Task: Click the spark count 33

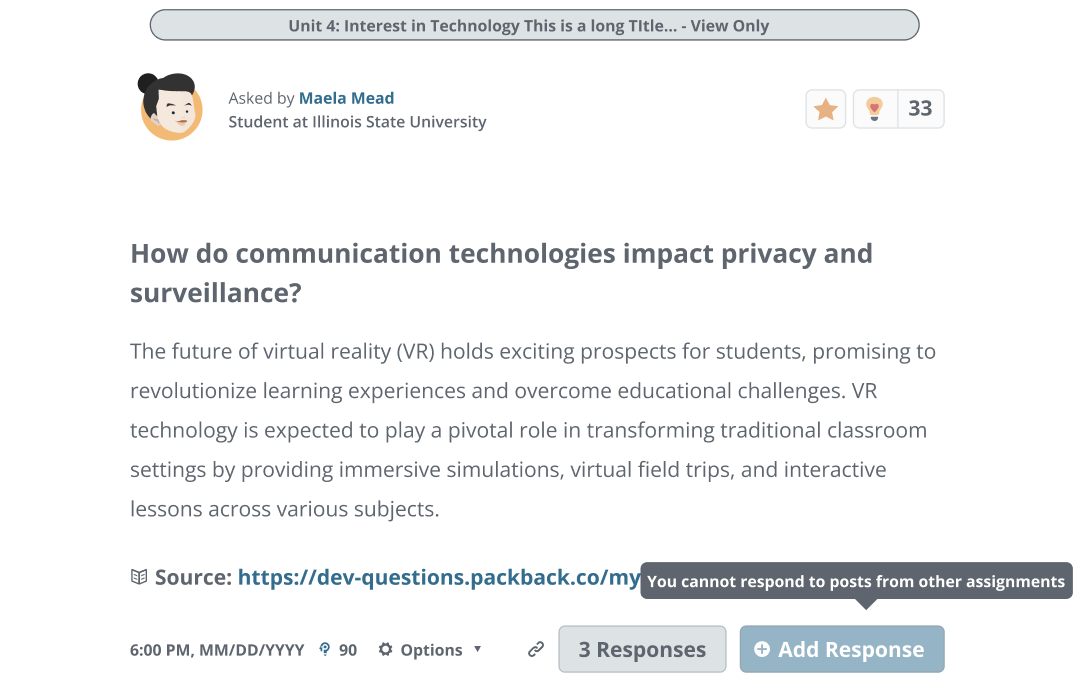Action: point(920,109)
